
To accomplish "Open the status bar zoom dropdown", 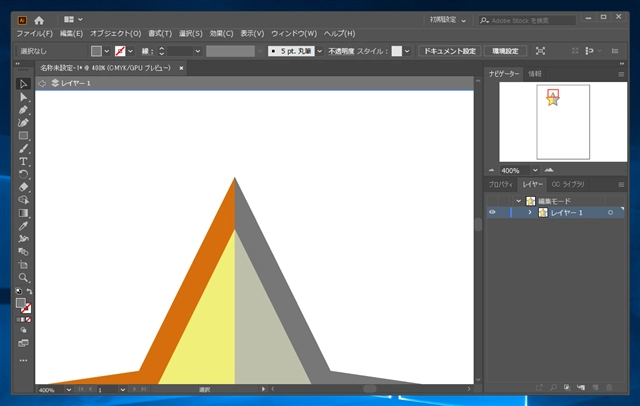I will pyautogui.click(x=69, y=390).
